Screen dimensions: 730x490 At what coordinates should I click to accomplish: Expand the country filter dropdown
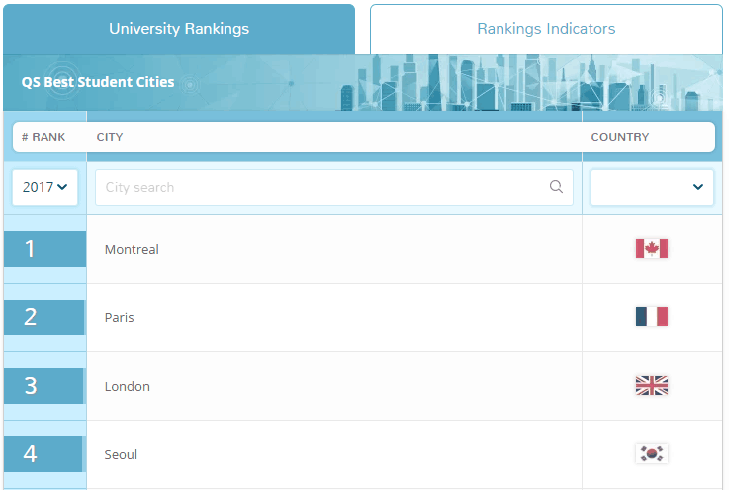pyautogui.click(x=651, y=187)
